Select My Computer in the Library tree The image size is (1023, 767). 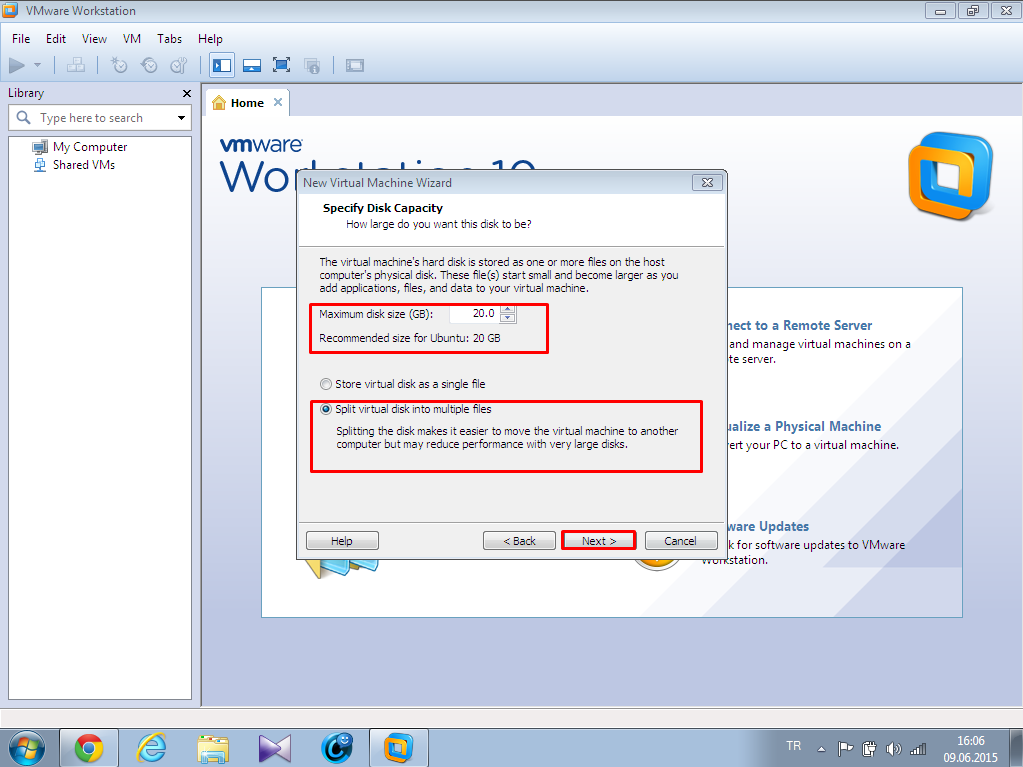(x=90, y=147)
